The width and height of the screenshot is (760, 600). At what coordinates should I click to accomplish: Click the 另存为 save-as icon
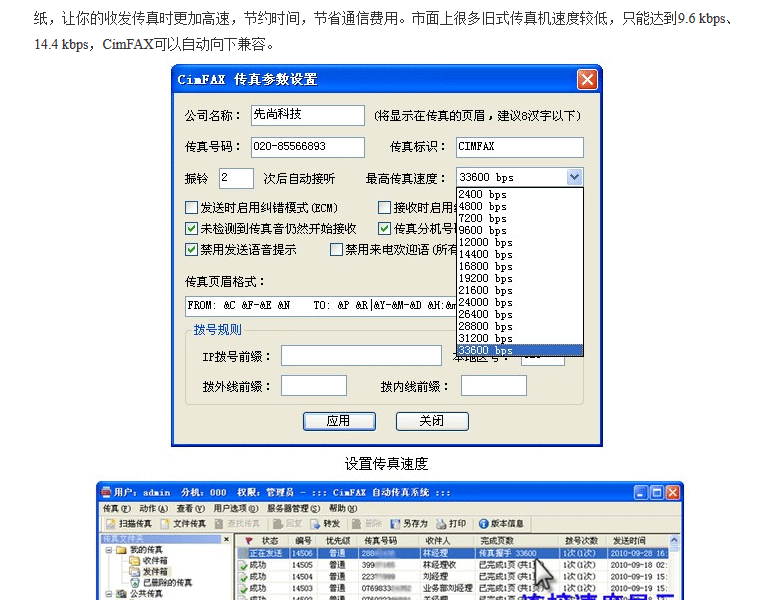(x=396, y=523)
